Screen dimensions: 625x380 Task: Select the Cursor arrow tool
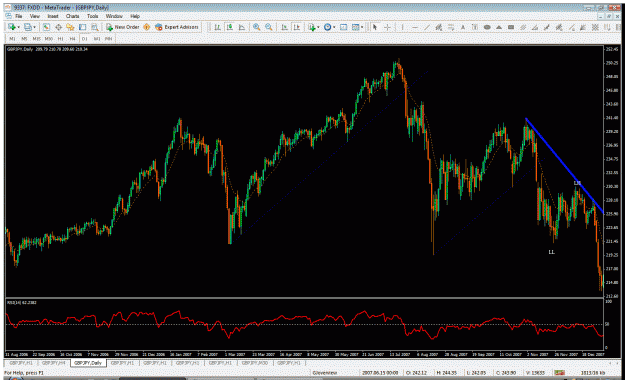point(375,27)
